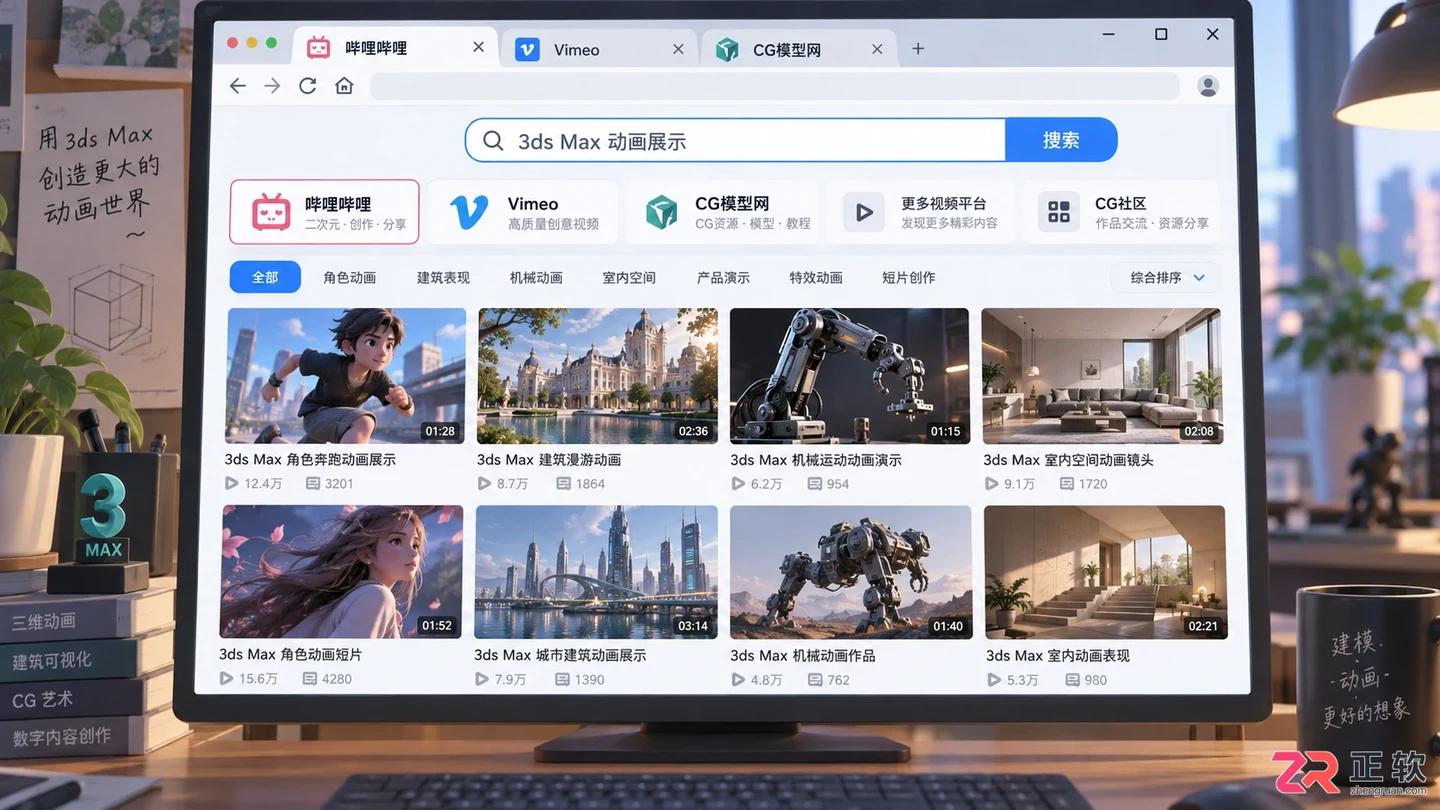
Task: Click the CG社区 grid icon
Action: [1058, 212]
